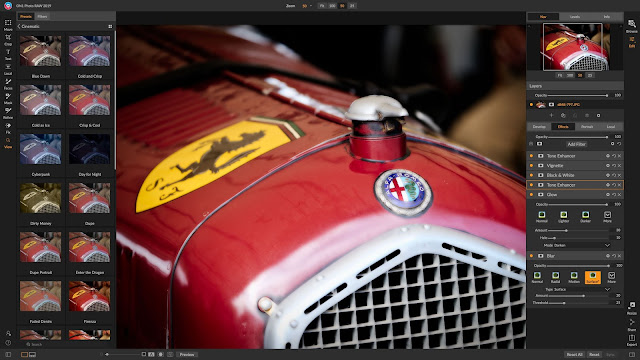Reset the Vignette filter settings
The width and height of the screenshot is (640, 360).
(613, 166)
